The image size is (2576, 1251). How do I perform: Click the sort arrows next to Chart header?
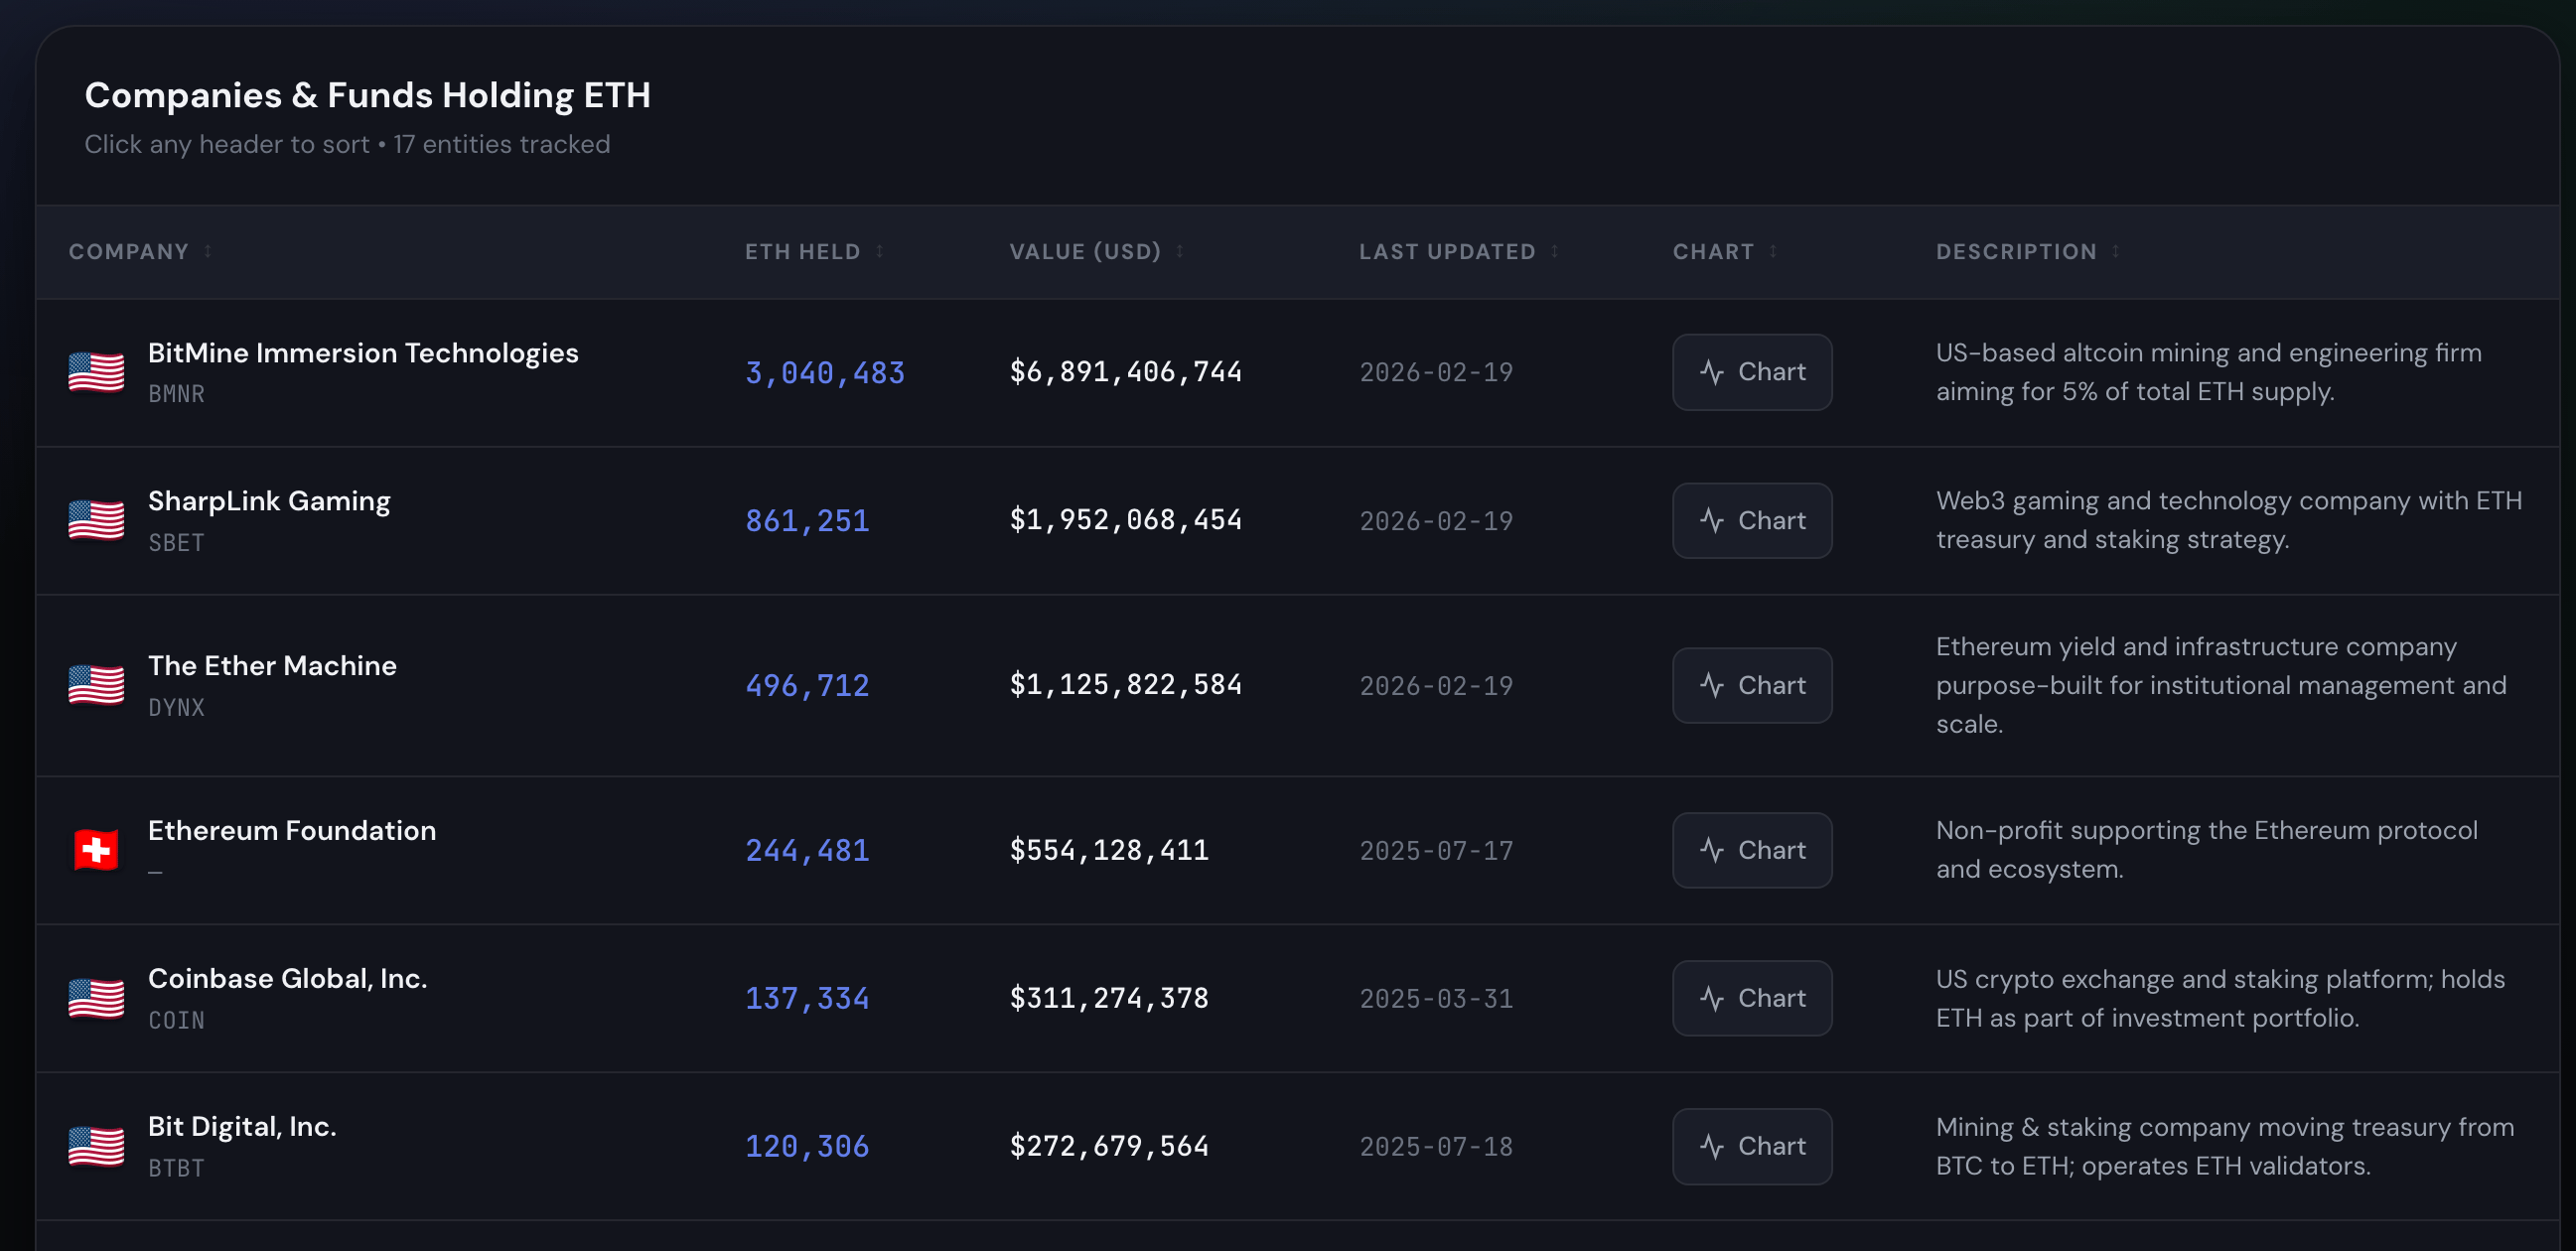point(1773,251)
